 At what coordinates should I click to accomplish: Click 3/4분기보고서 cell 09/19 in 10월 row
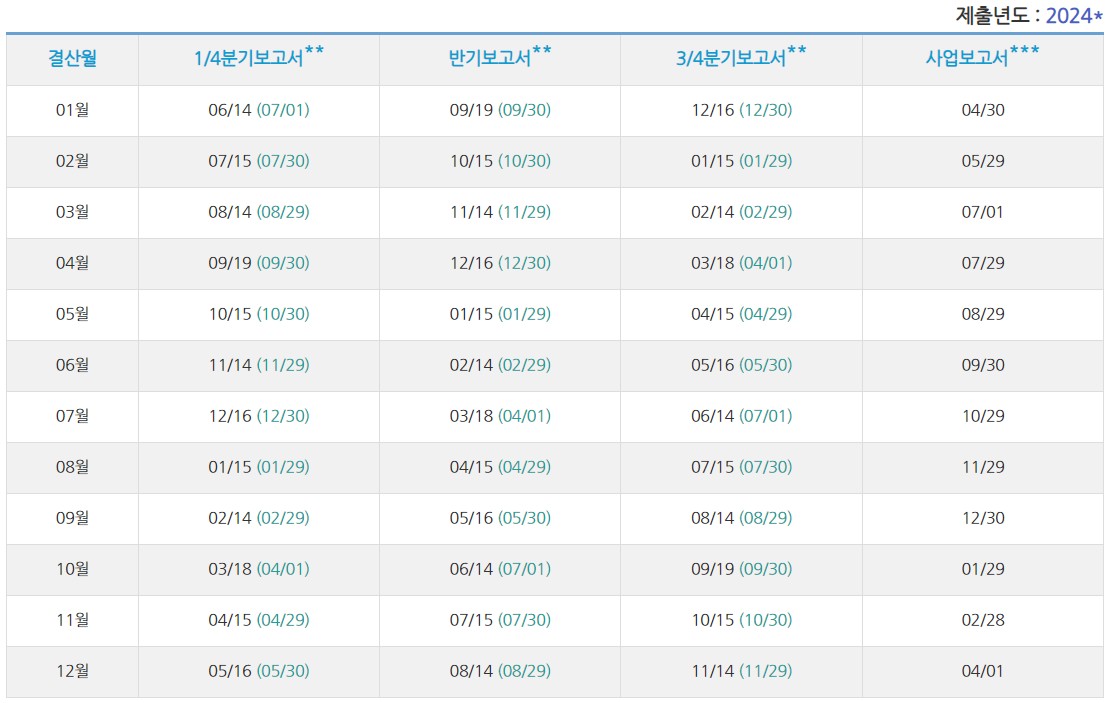(x=741, y=568)
